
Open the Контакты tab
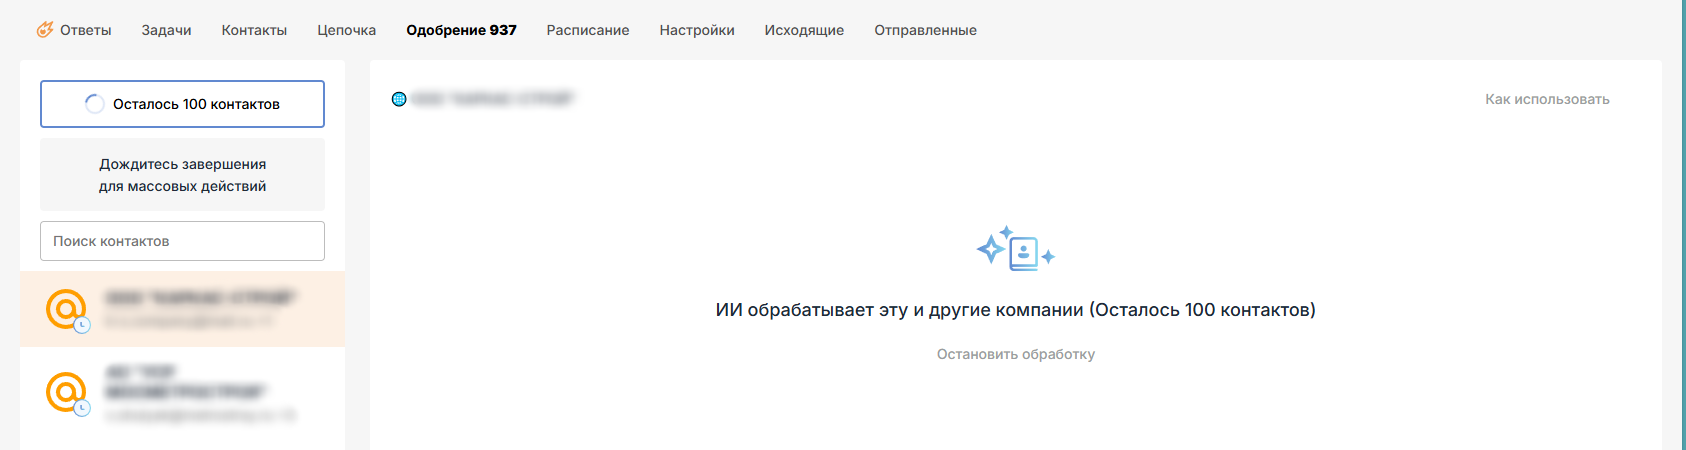[254, 30]
